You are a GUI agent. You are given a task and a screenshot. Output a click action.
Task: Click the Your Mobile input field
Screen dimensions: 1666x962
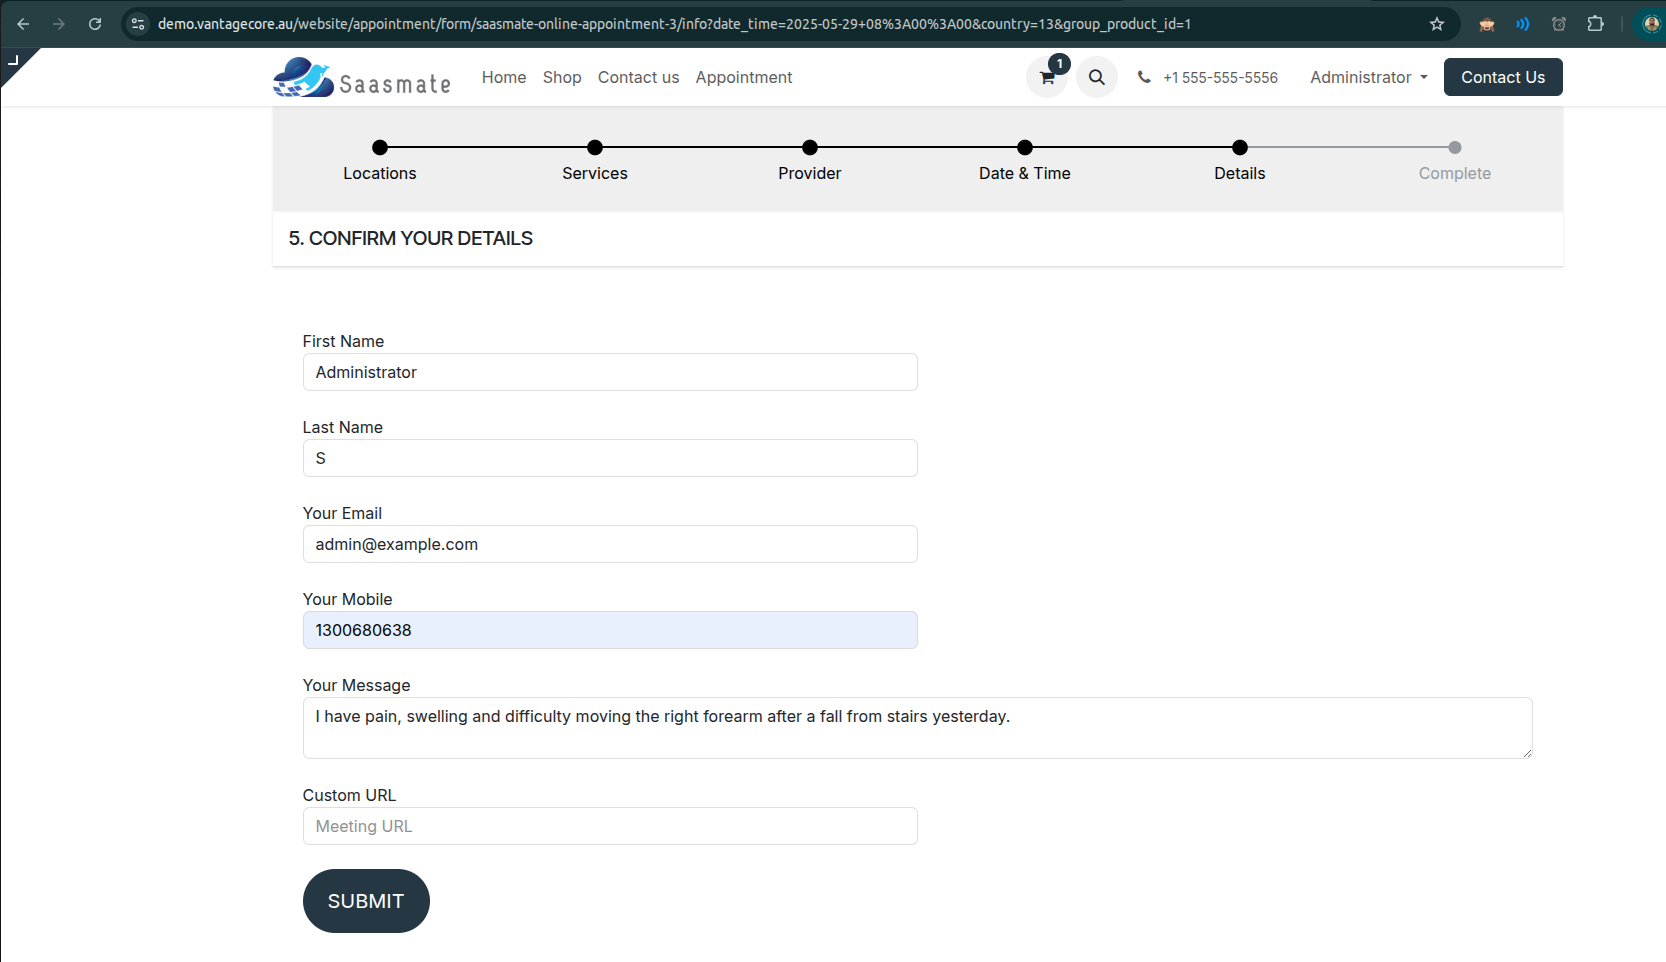point(609,630)
